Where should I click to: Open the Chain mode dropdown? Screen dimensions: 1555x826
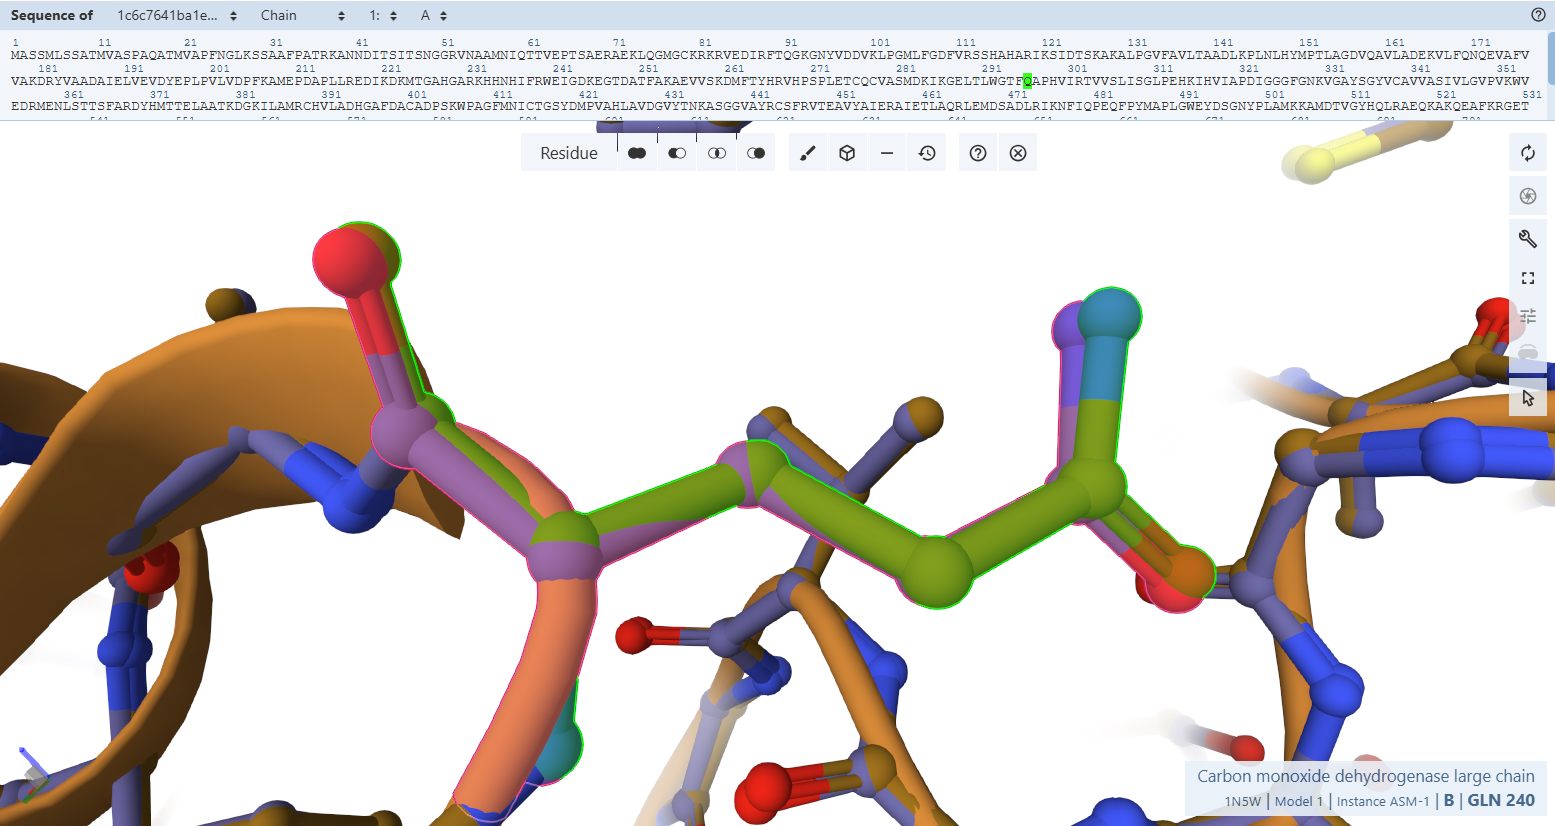click(x=303, y=16)
